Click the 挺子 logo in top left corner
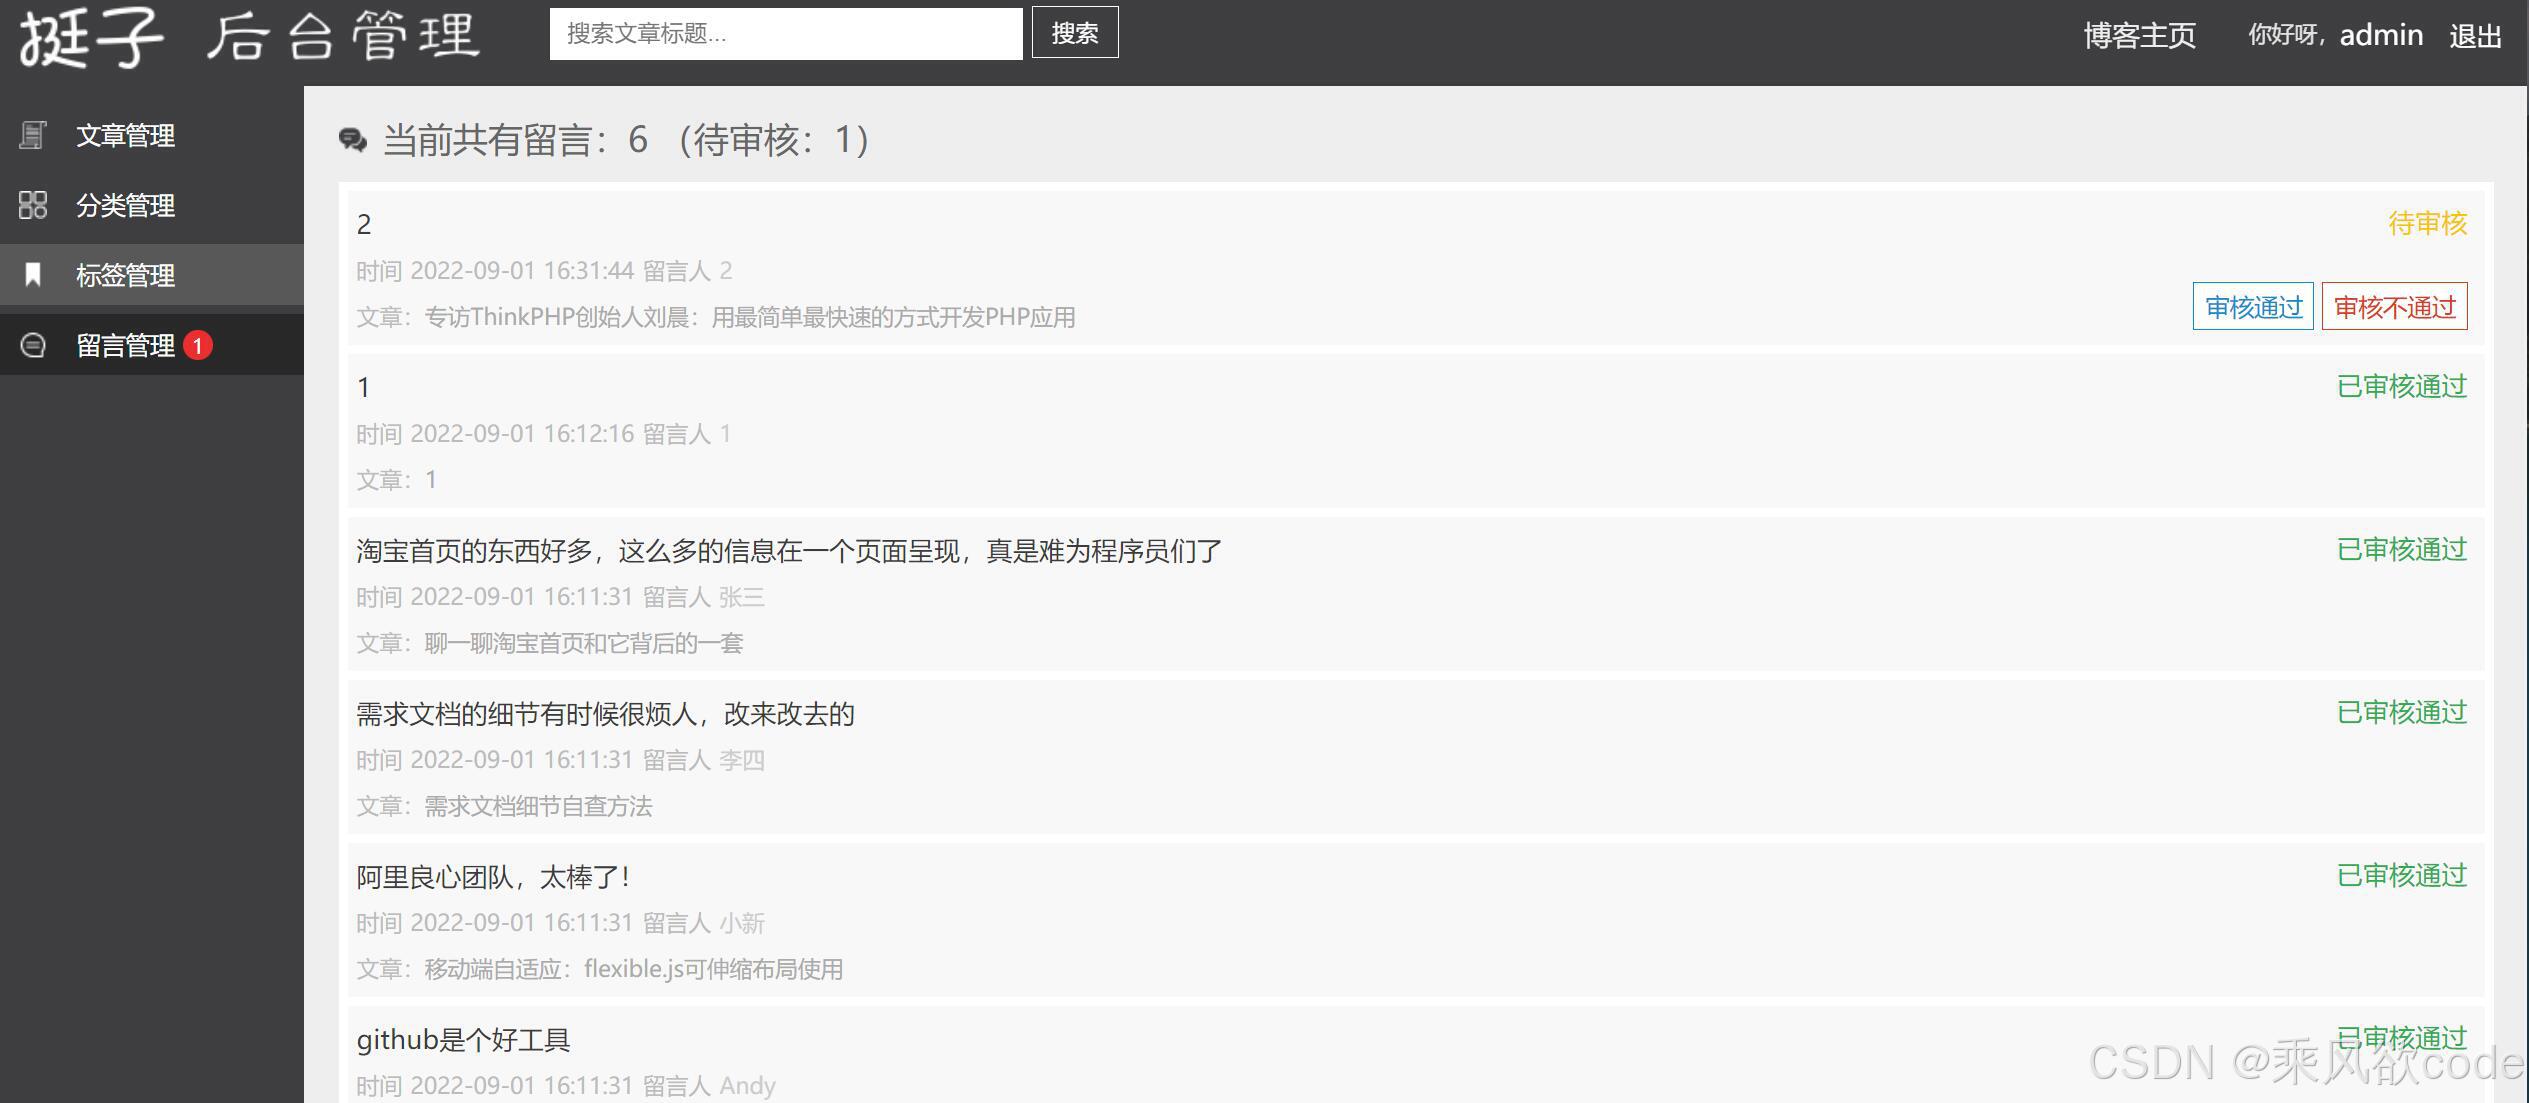Screen dimensions: 2529x1103 (90, 35)
